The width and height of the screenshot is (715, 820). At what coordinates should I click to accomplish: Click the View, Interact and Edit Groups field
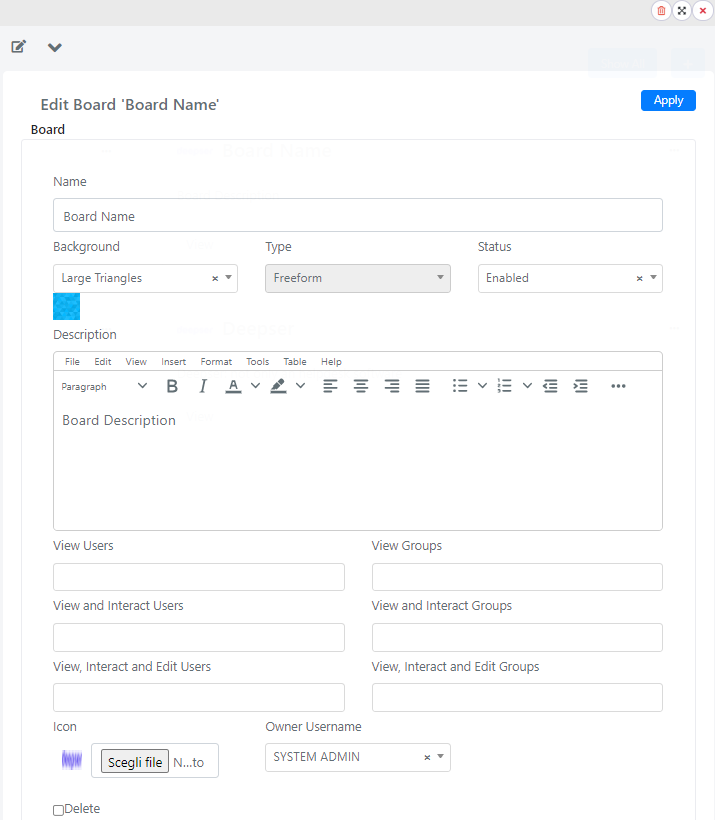click(x=517, y=697)
